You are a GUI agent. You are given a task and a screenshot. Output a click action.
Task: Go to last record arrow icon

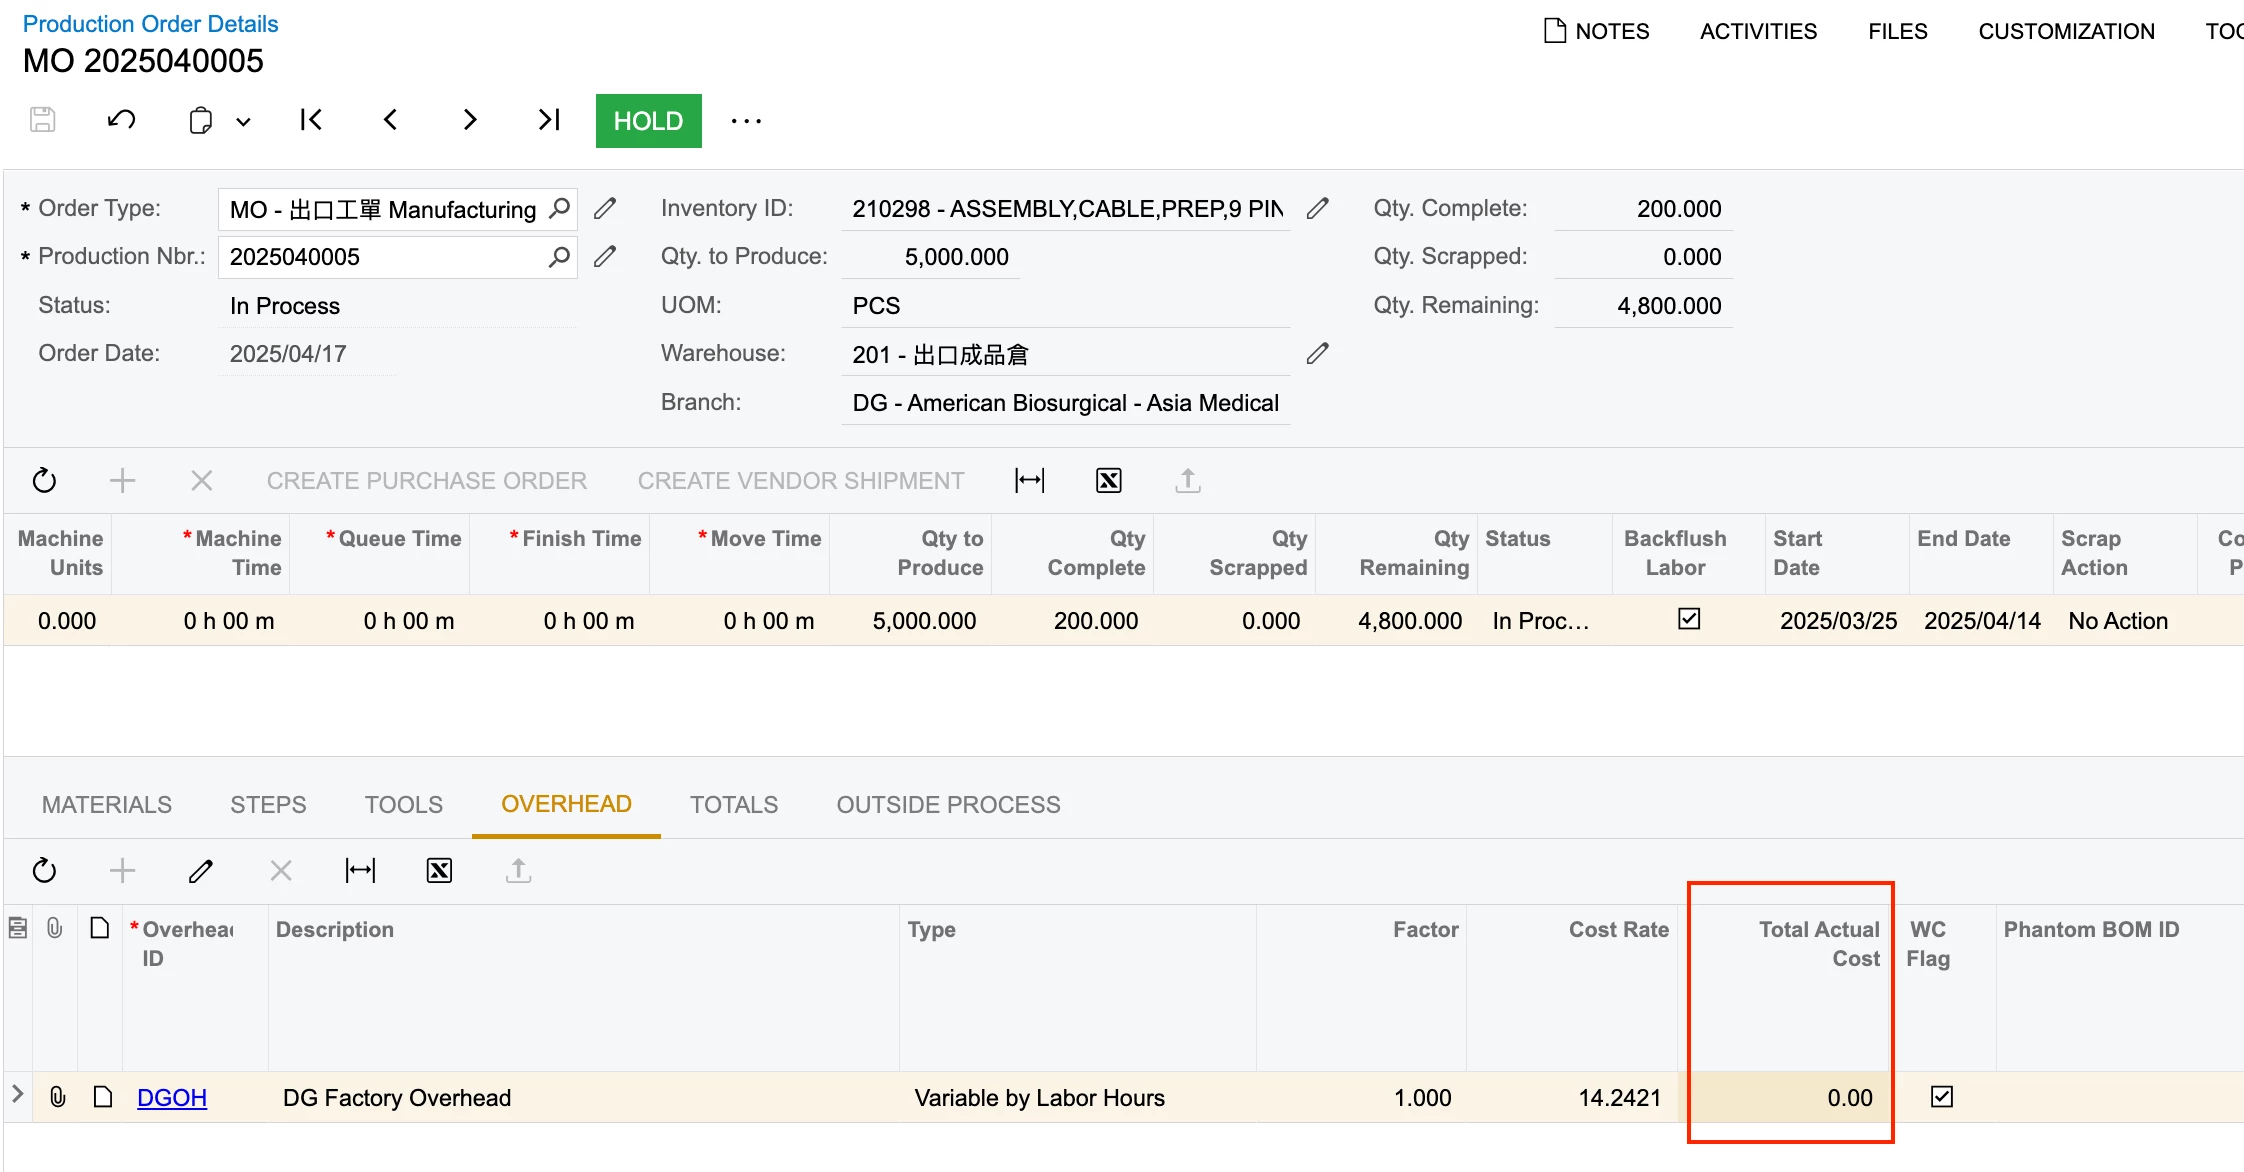[549, 121]
